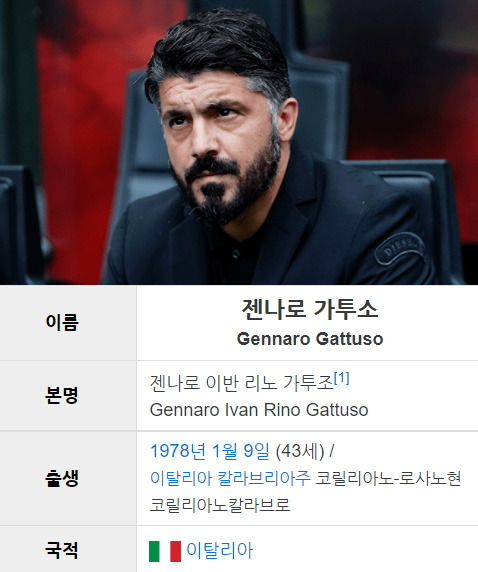The image size is (478, 572).
Task: Click the Korean title 젠나로 가투소
Action: click(x=310, y=309)
